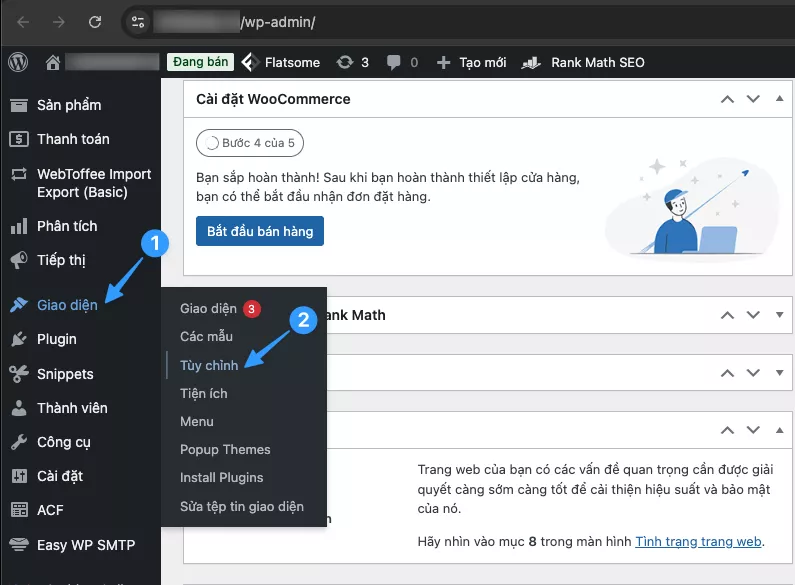The image size is (795, 585).
Task: Open the Tình trạng trang web link
Action: [698, 541]
